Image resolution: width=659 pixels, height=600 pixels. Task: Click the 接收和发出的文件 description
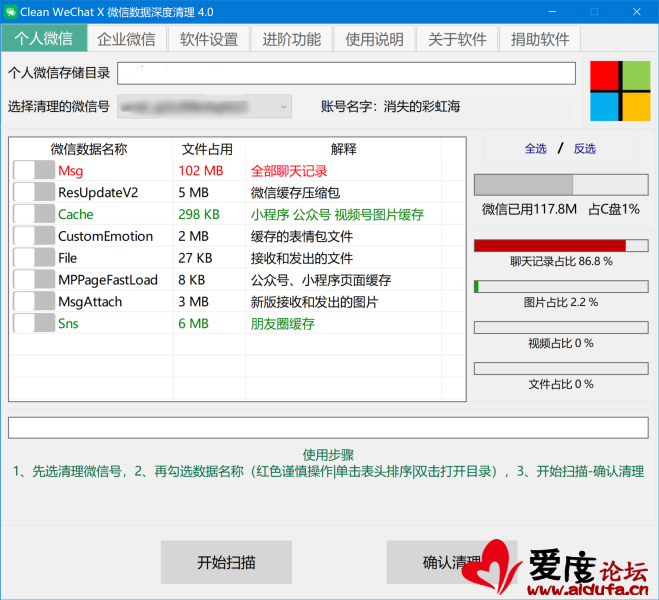[x=302, y=258]
